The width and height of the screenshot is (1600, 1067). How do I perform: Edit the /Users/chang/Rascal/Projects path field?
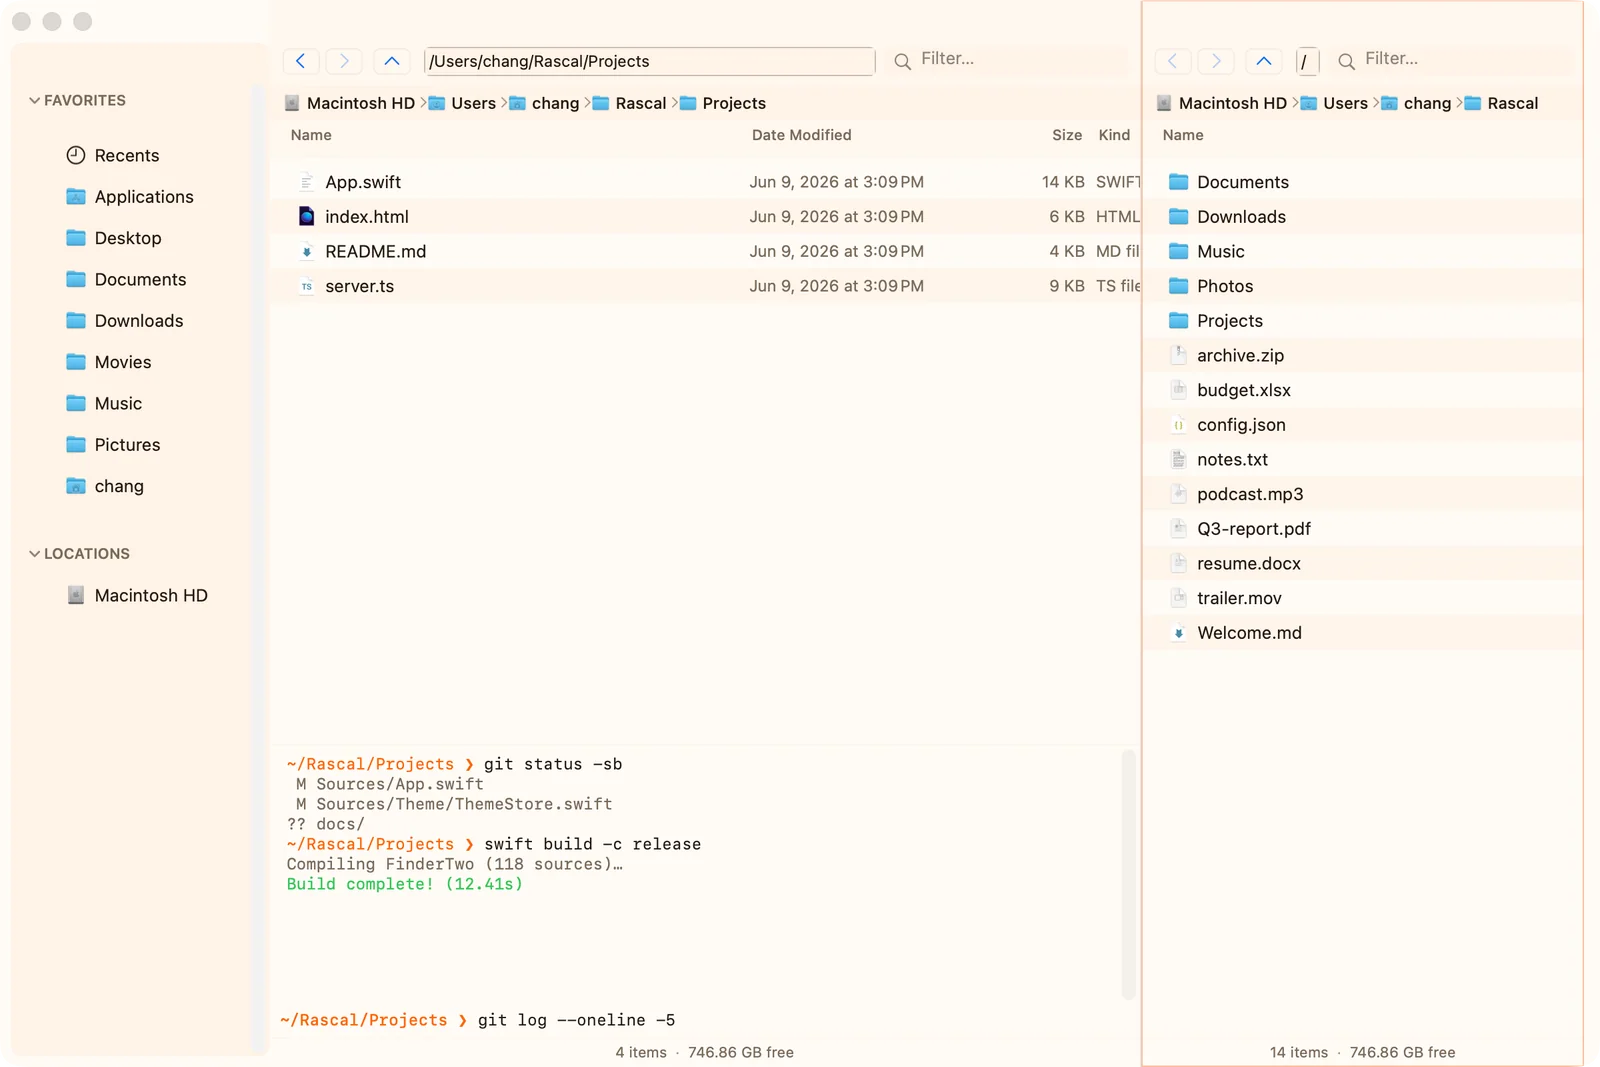[x=649, y=61]
